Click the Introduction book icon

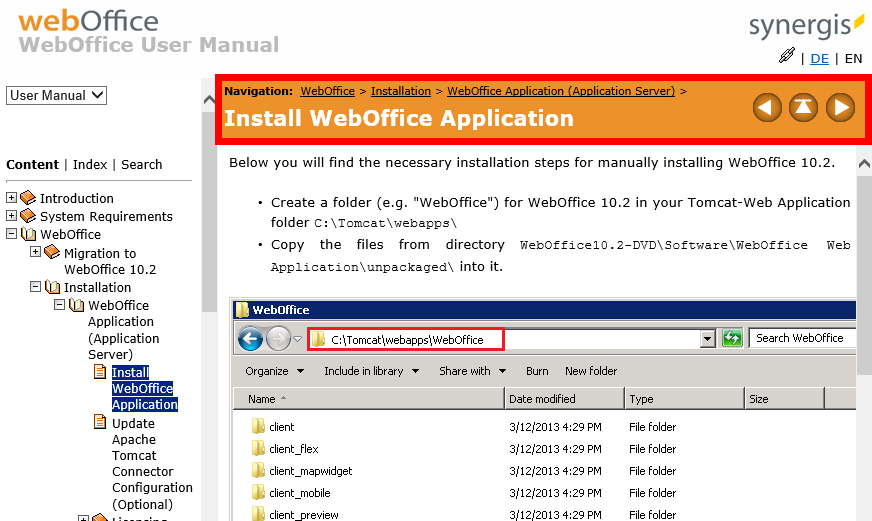(28, 198)
